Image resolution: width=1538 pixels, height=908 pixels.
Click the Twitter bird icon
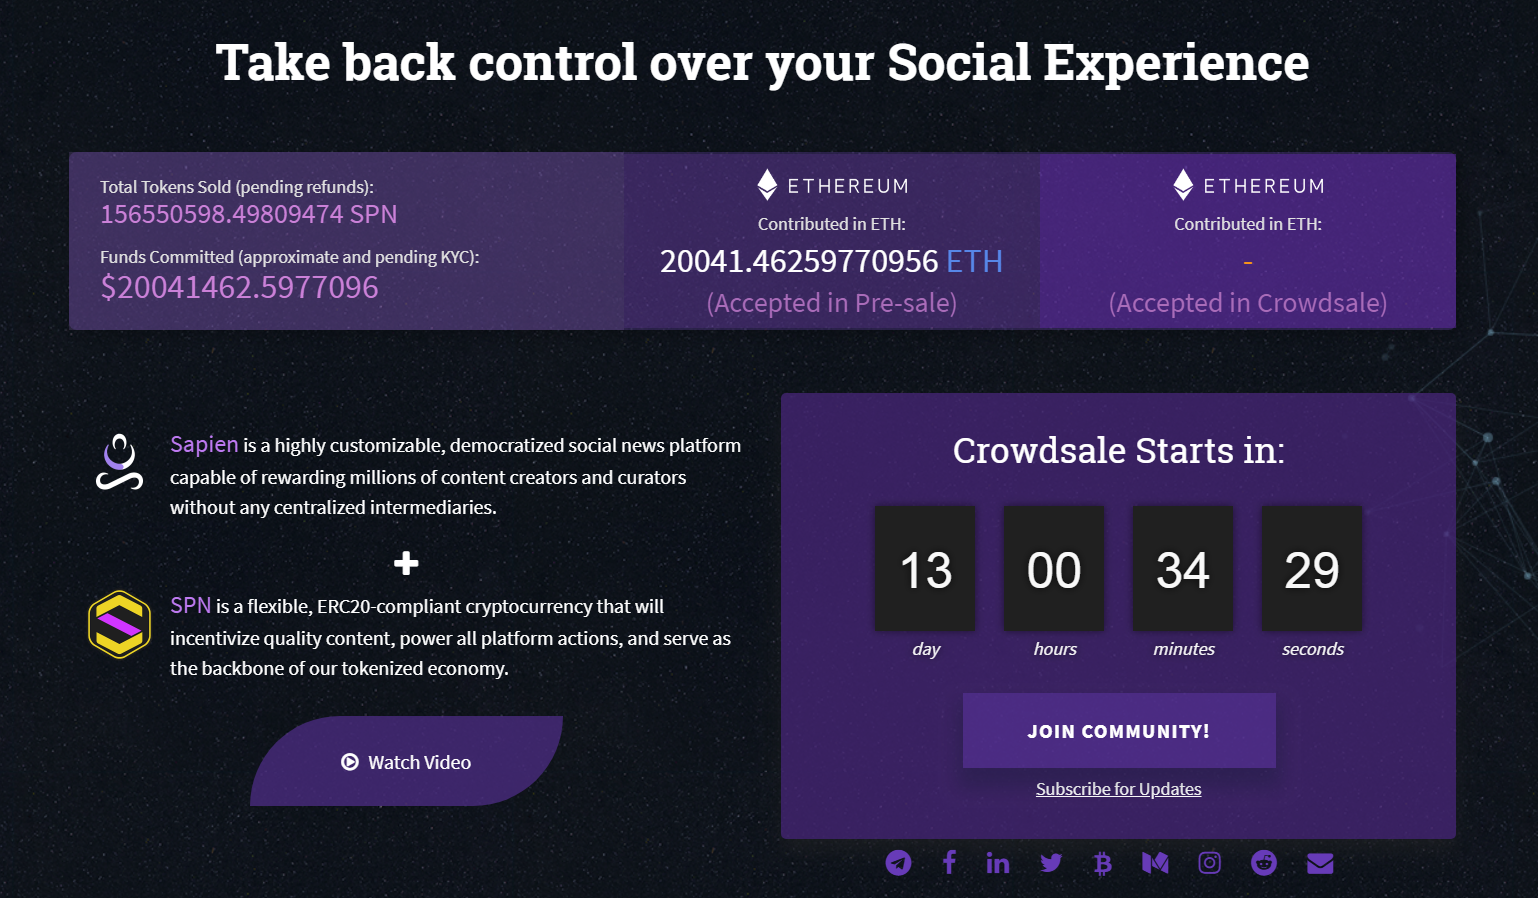pyautogui.click(x=1051, y=863)
